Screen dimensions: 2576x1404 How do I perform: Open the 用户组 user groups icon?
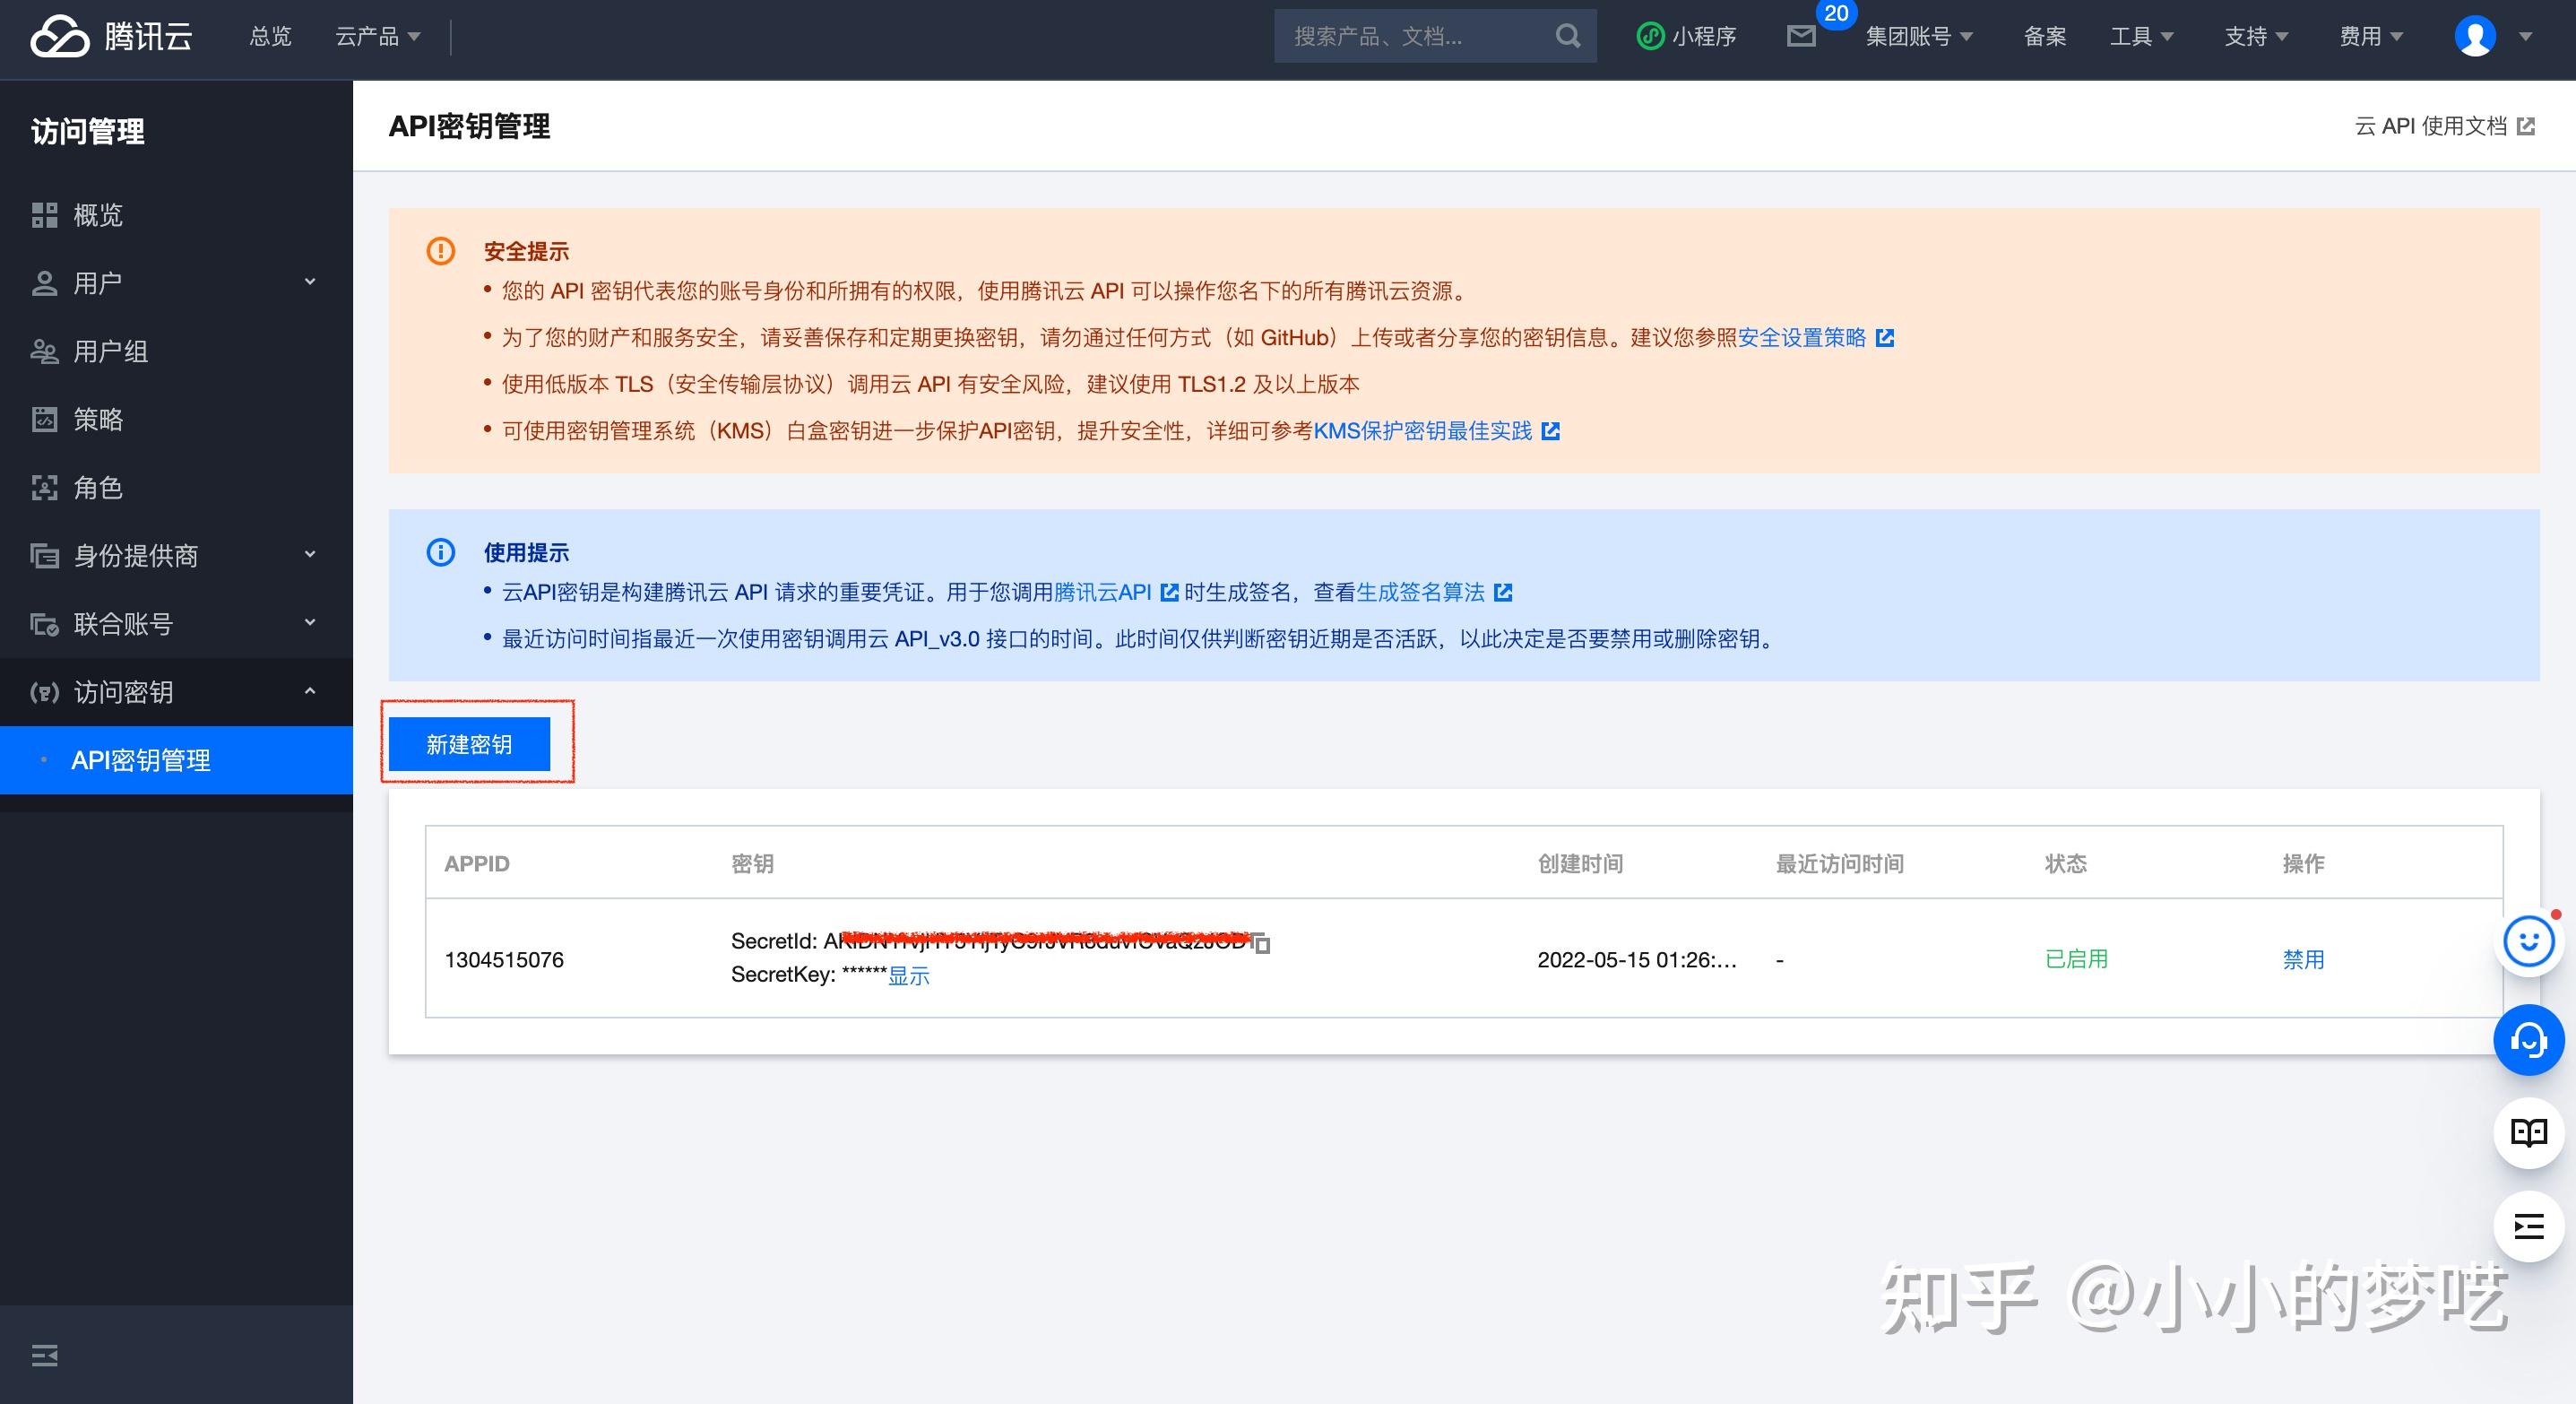click(x=46, y=351)
